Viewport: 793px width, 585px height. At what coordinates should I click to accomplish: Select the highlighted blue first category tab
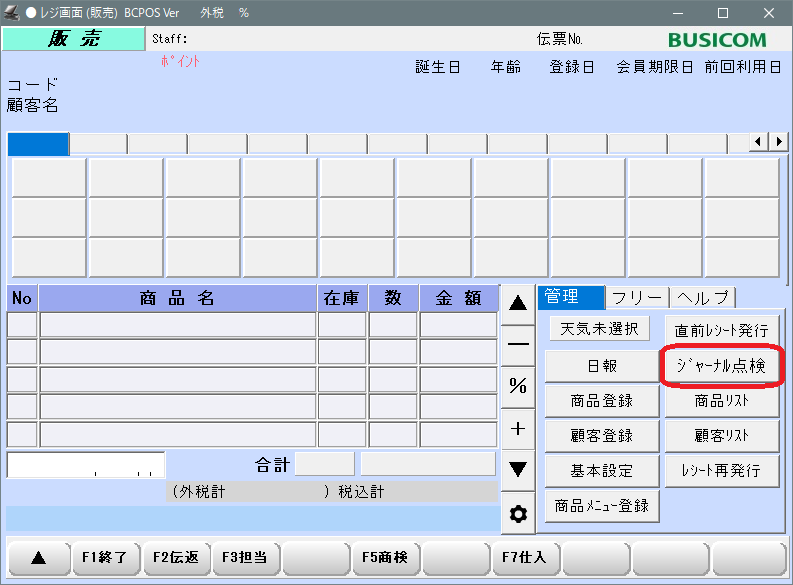point(38,144)
